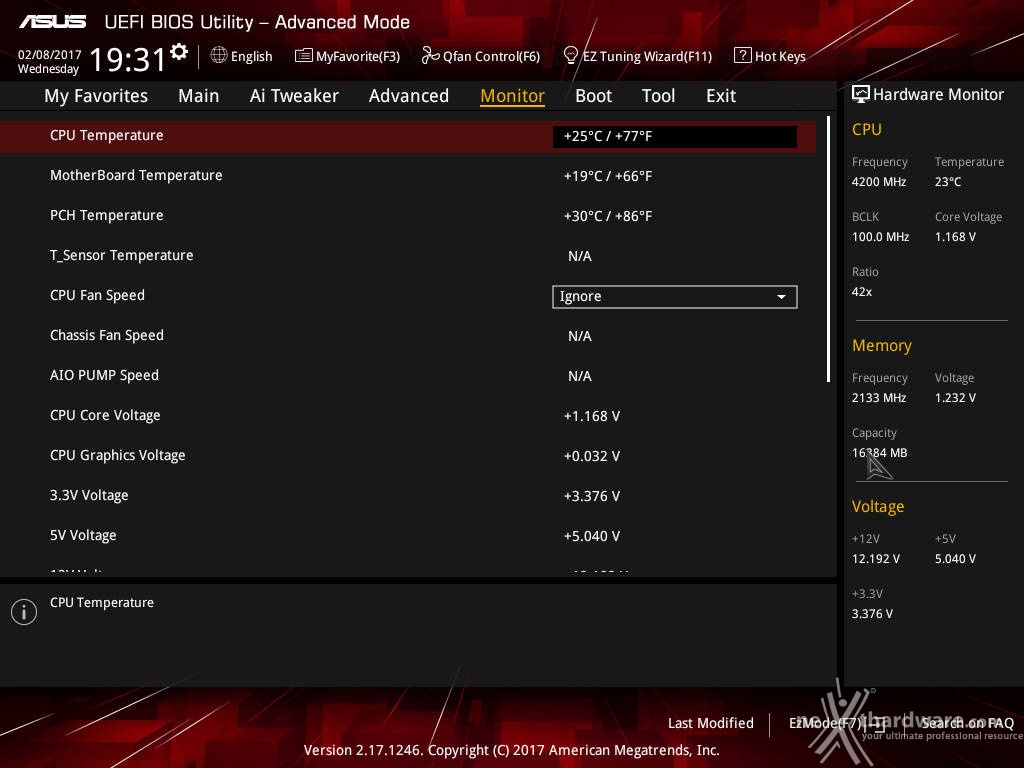Viewport: 1024px width, 768px height.
Task: Select CPU Temperature row
Action: pos(408,136)
